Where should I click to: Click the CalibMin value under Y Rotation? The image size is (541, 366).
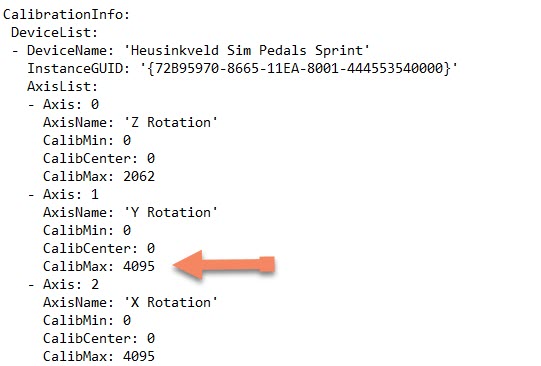tap(127, 230)
